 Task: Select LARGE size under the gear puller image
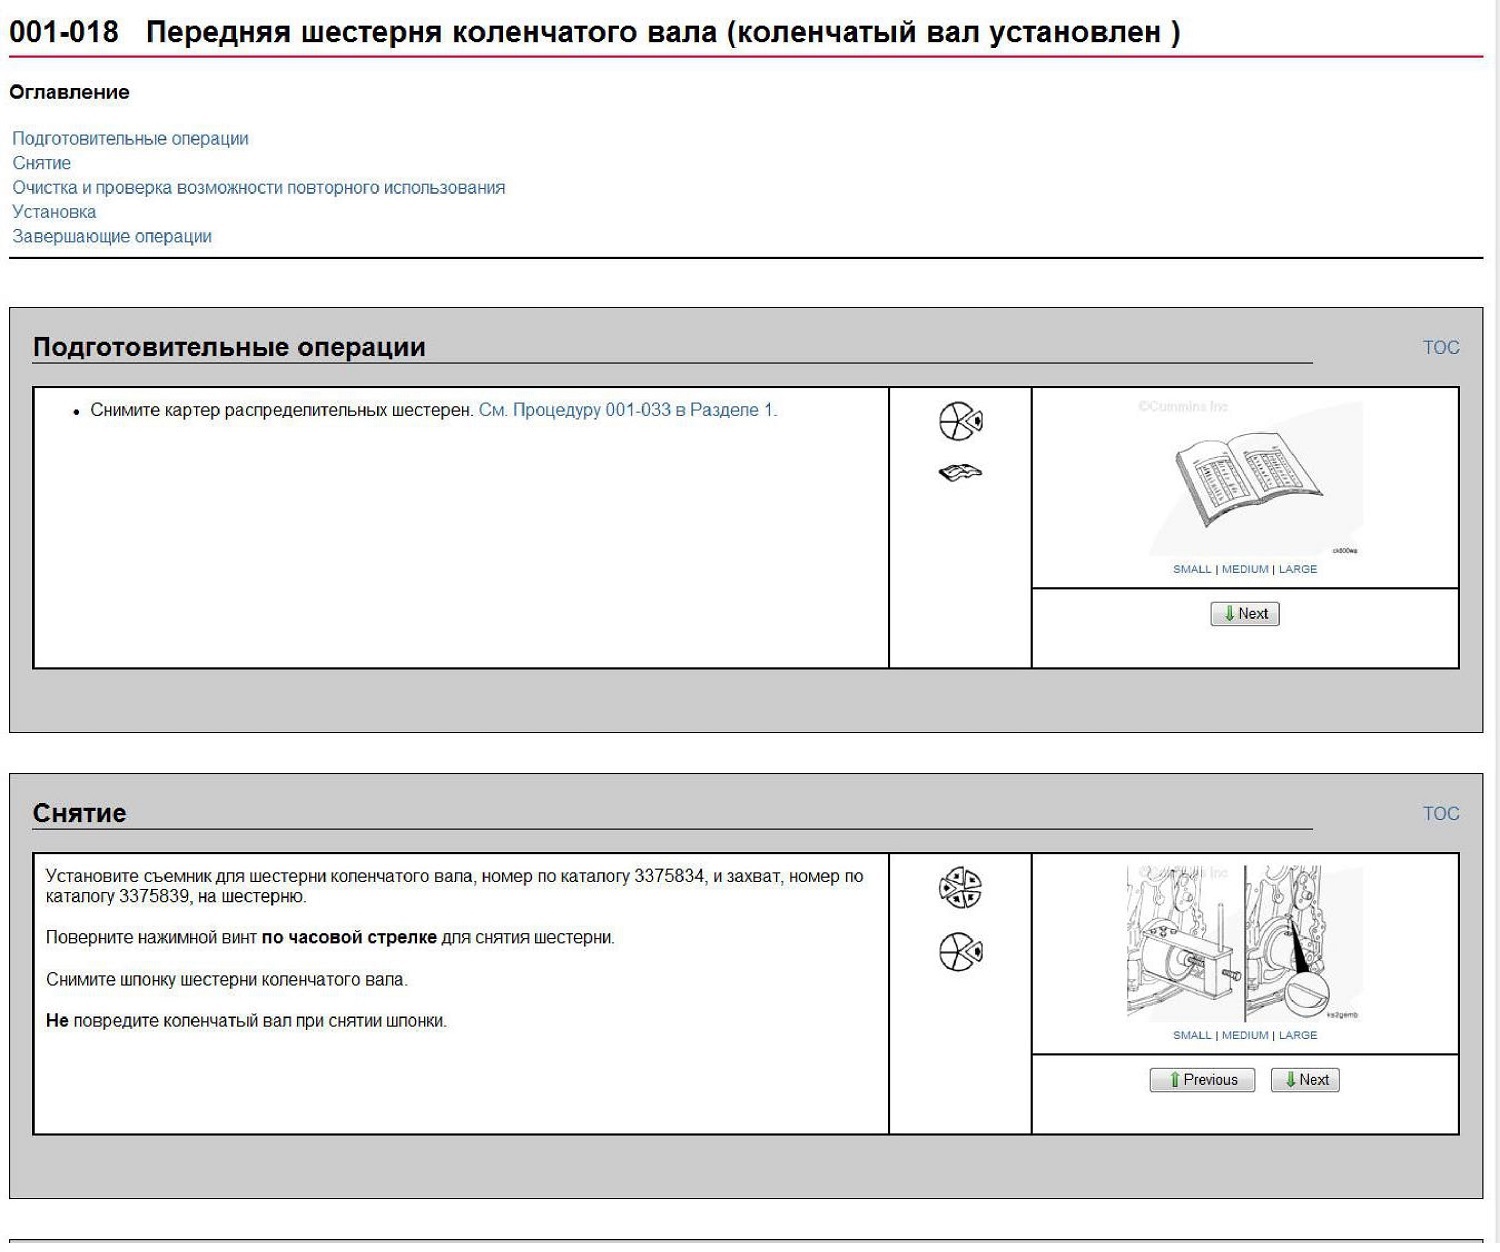pos(1298,1035)
